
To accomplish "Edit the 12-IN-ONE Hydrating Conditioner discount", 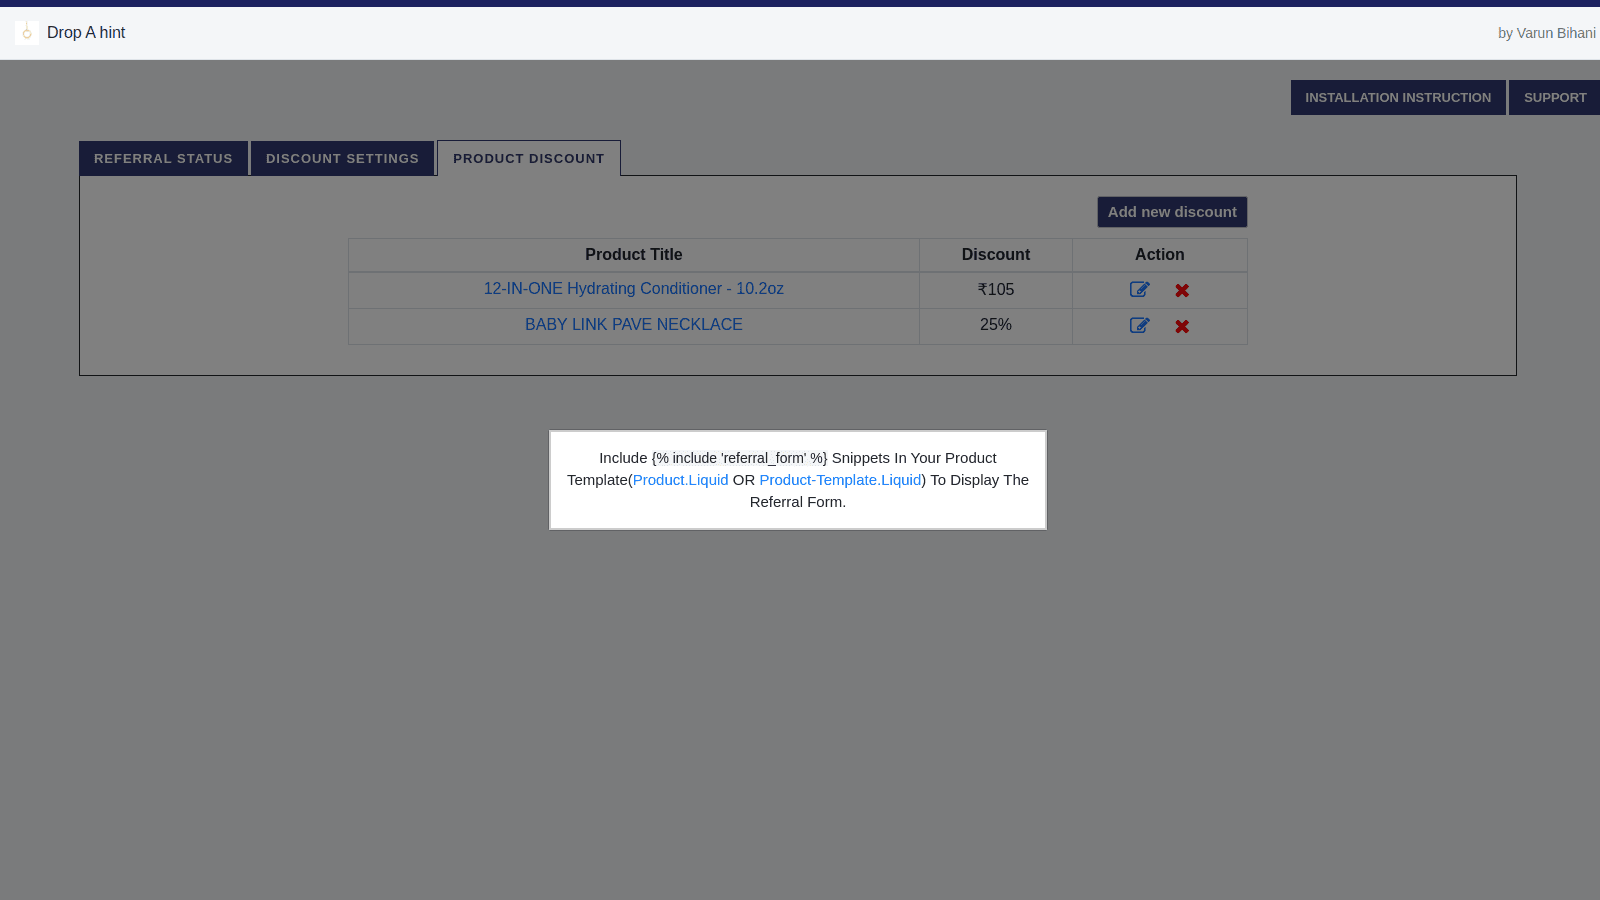I will [1139, 290].
